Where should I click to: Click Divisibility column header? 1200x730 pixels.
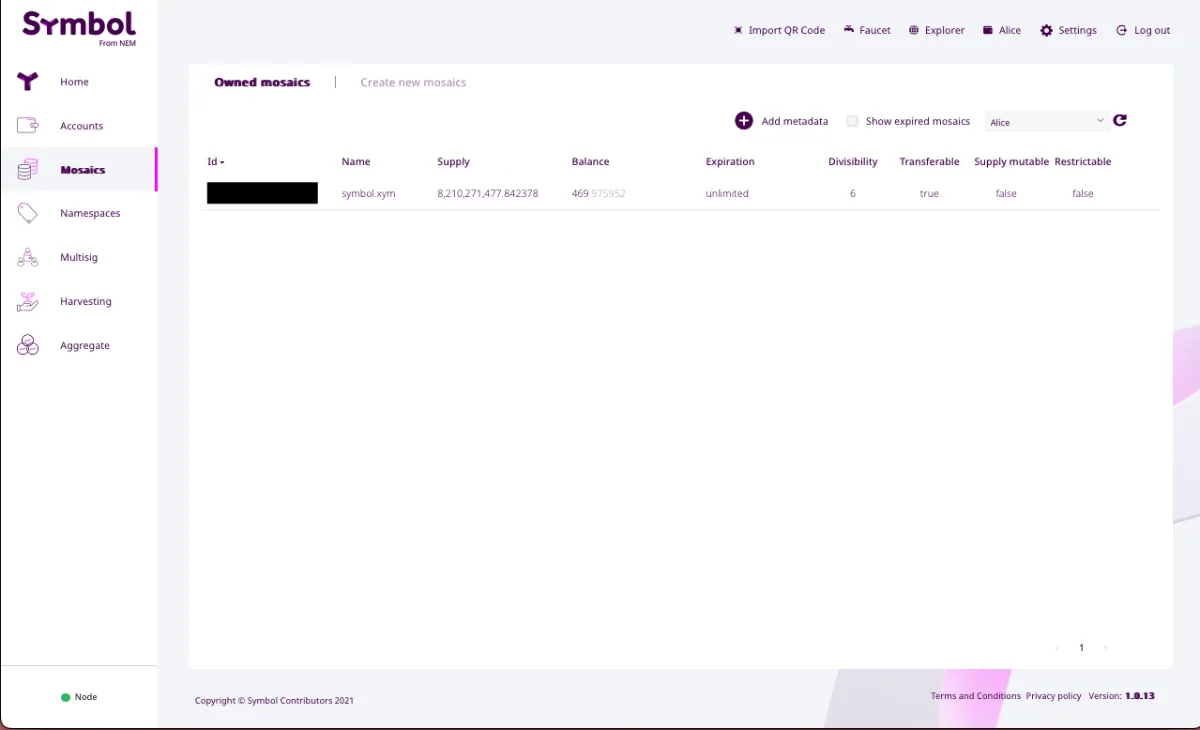point(853,162)
